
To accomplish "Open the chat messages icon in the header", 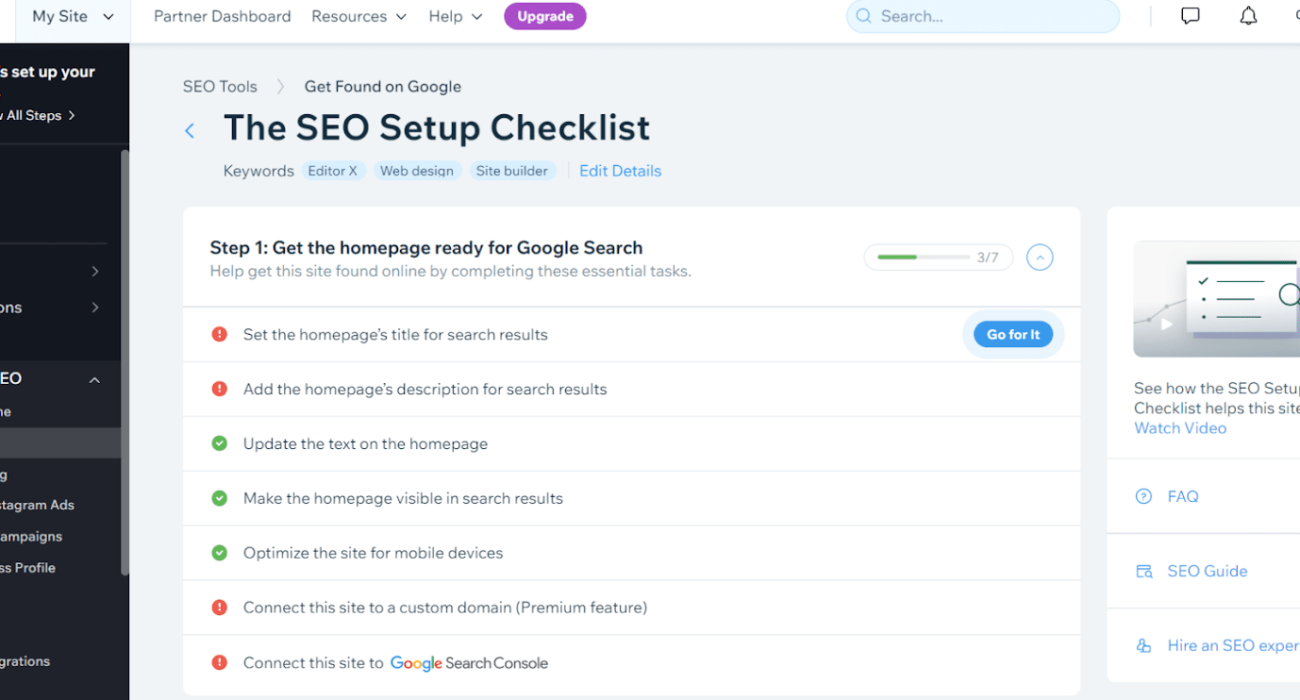I will (x=1190, y=16).
